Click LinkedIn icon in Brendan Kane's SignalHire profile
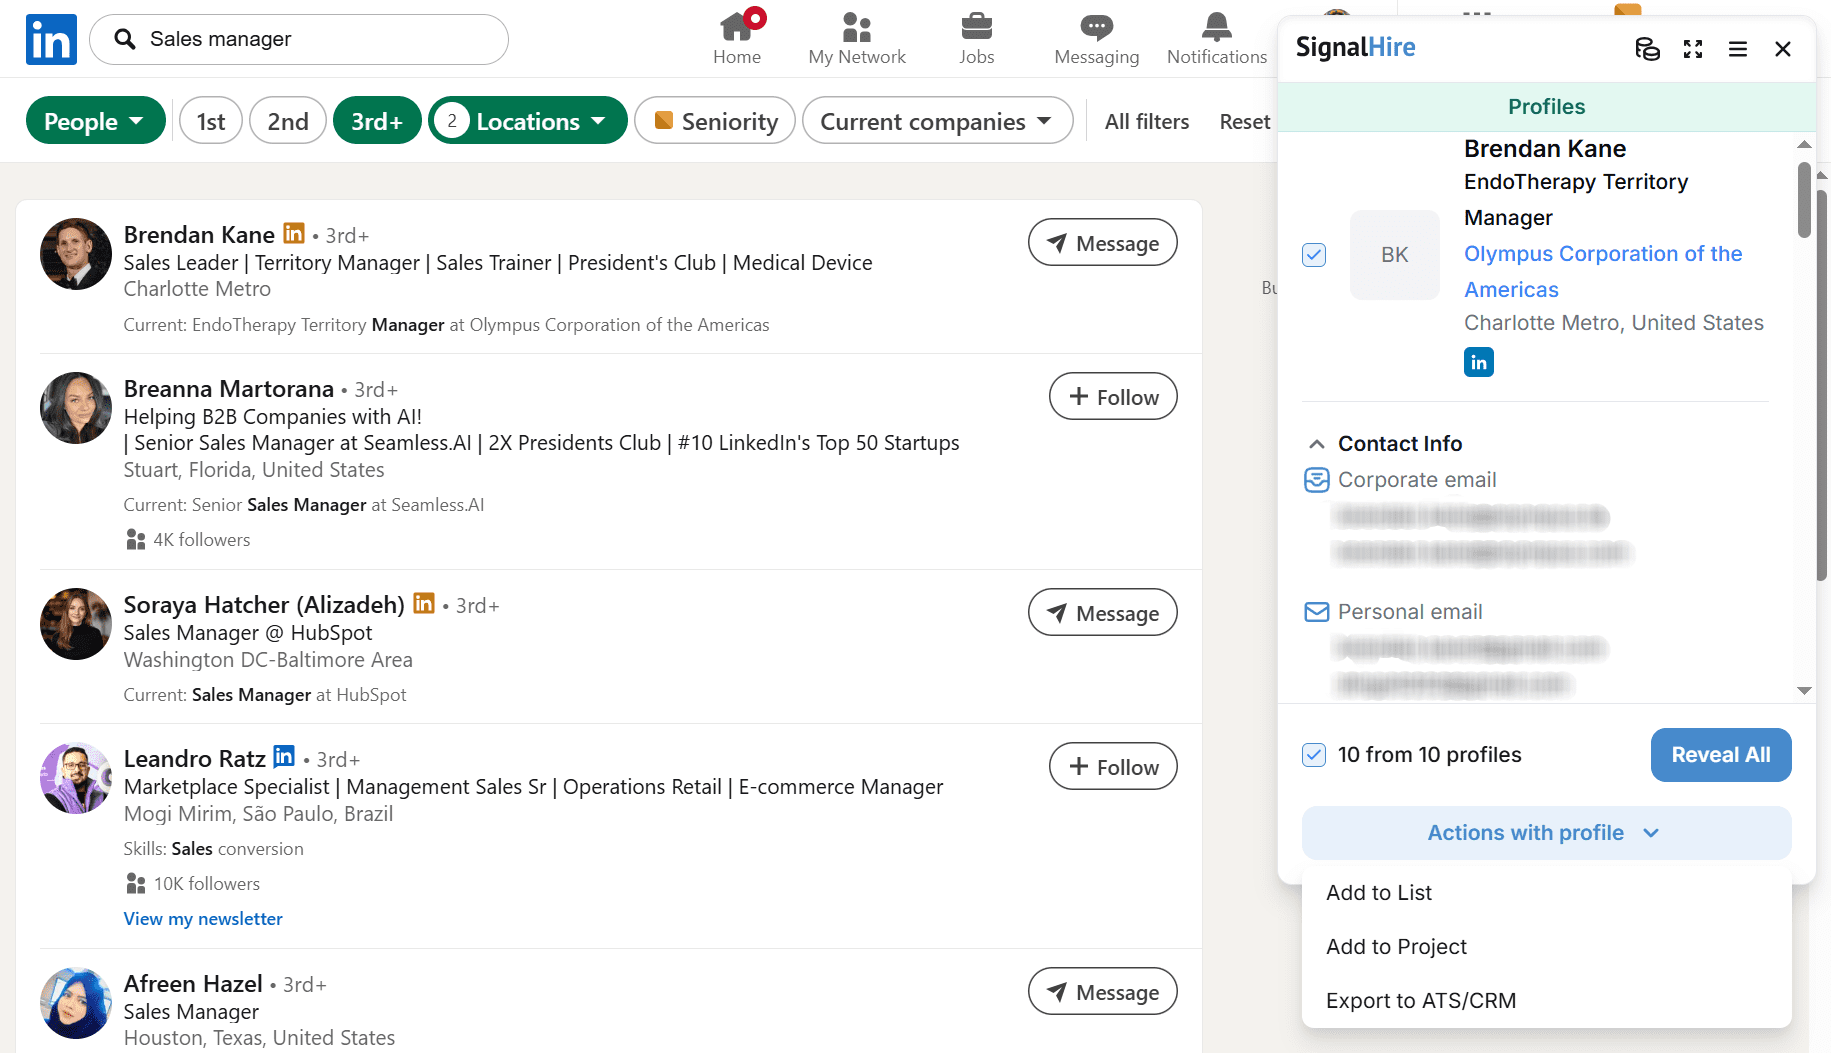Screen dimensions: 1831x1053 [1478, 362]
